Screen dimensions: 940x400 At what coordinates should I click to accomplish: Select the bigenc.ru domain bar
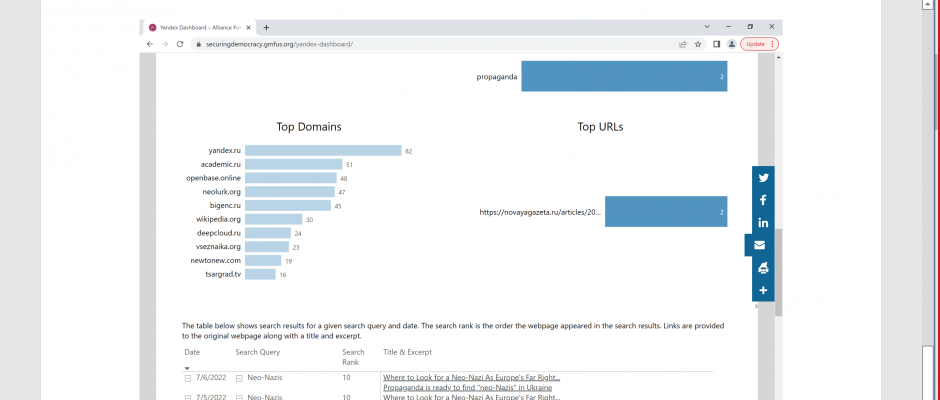pyautogui.click(x=288, y=205)
